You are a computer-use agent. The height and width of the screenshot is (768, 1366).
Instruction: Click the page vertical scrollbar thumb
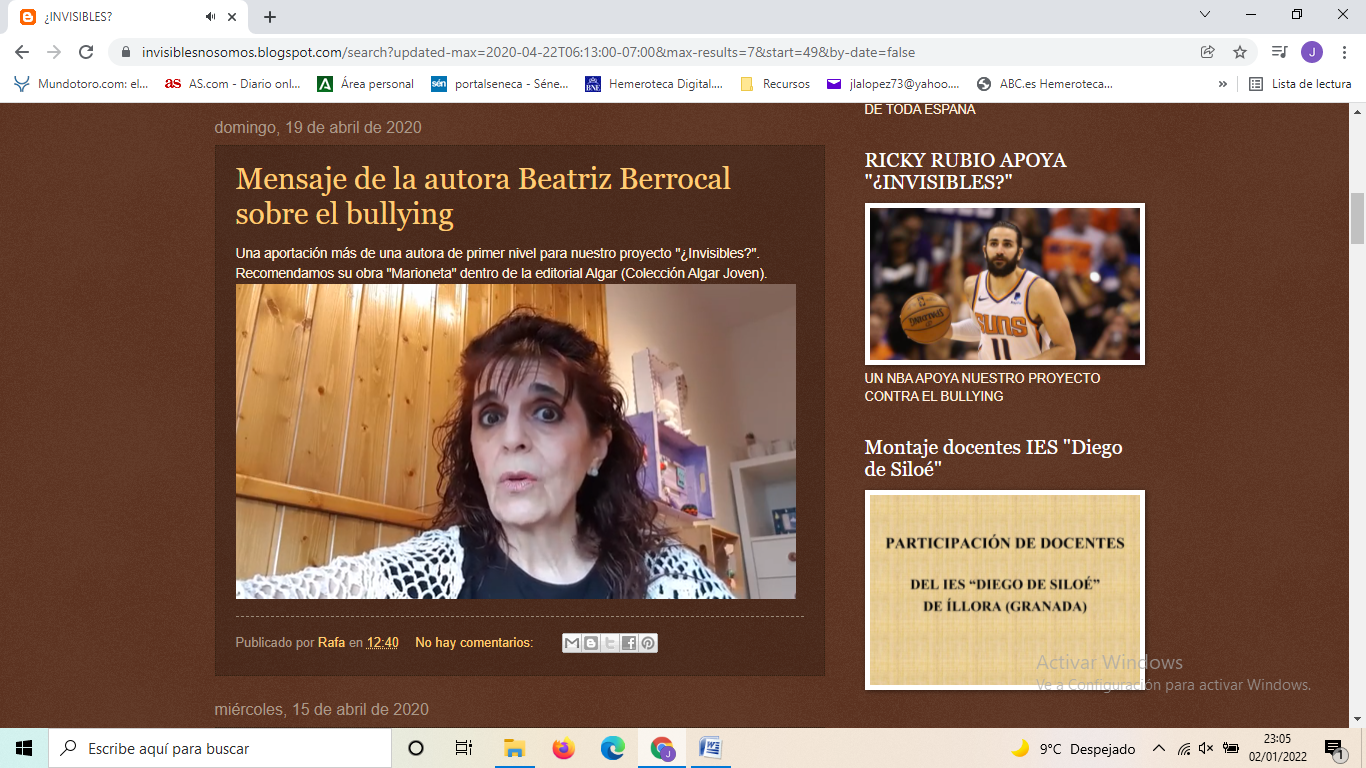1357,218
